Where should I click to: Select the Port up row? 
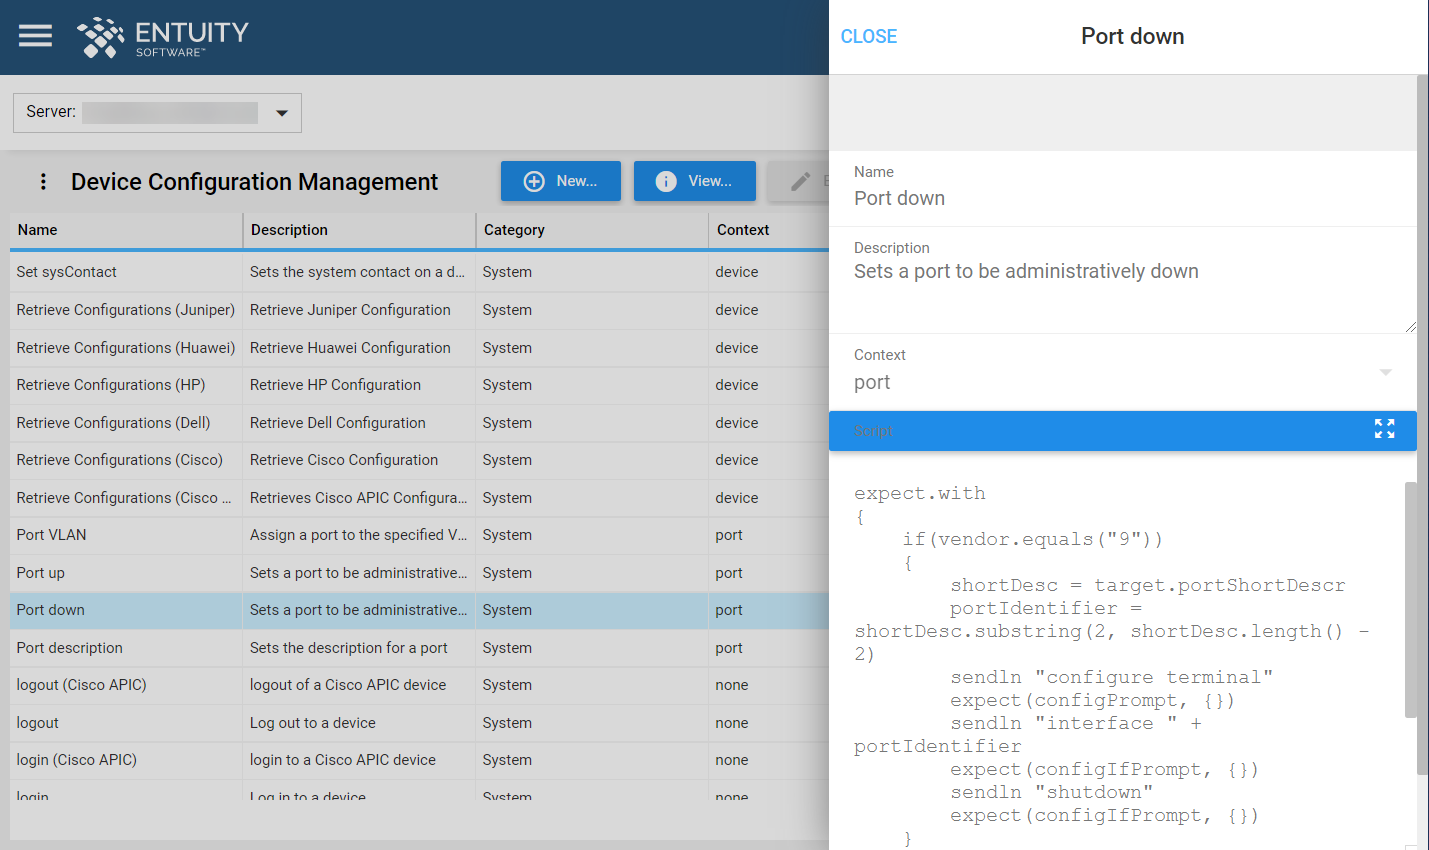point(125,572)
